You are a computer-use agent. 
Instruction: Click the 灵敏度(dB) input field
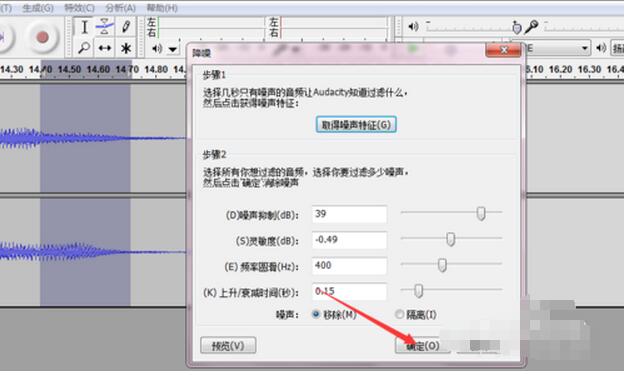(x=349, y=240)
